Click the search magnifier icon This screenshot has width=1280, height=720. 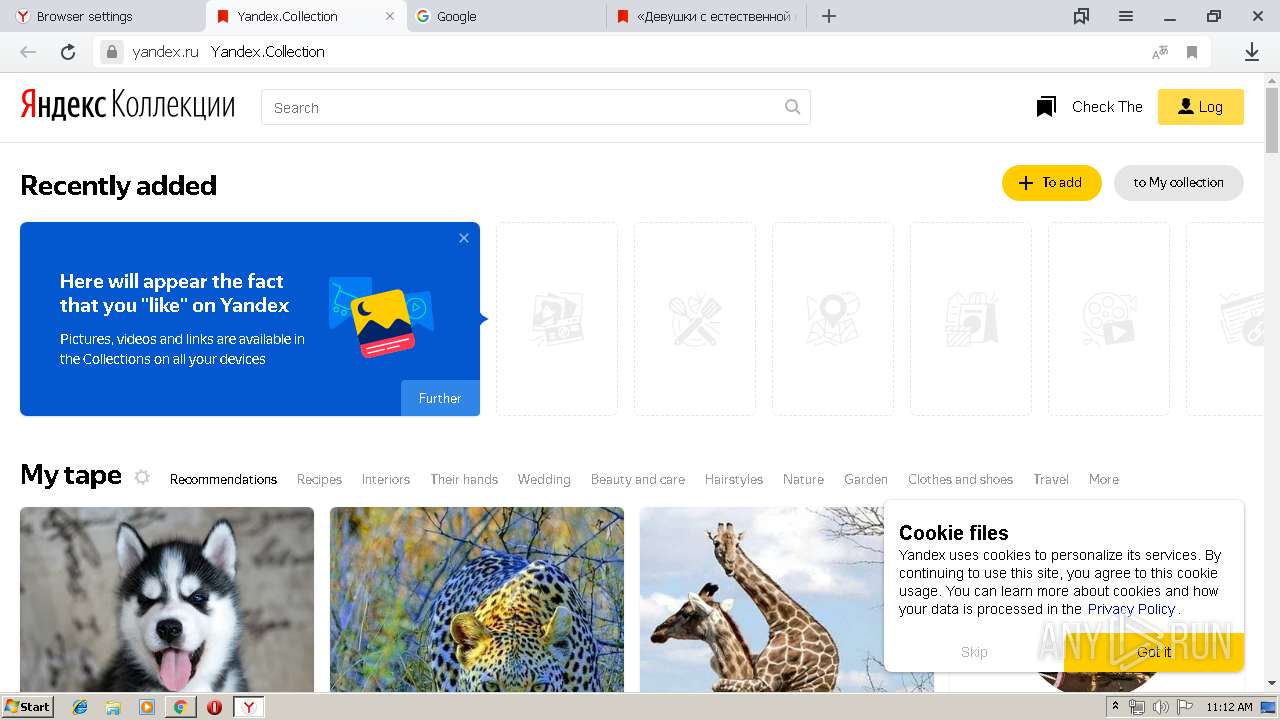pos(792,107)
